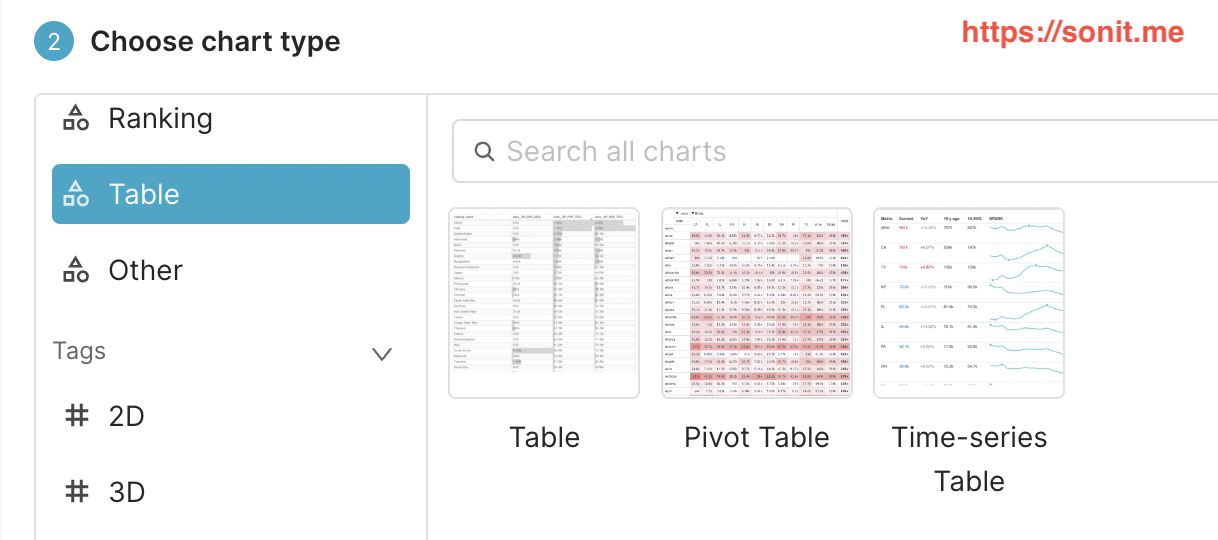Click the shapes icon beside Other

[76, 270]
